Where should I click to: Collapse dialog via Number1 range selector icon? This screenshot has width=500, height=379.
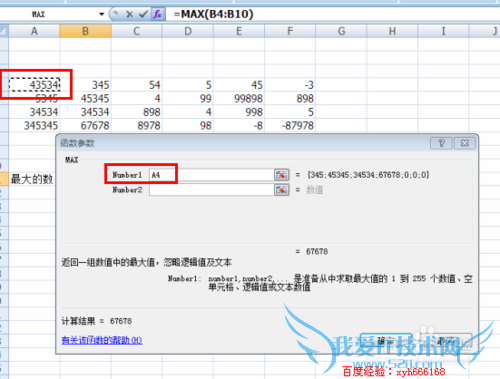[x=282, y=175]
